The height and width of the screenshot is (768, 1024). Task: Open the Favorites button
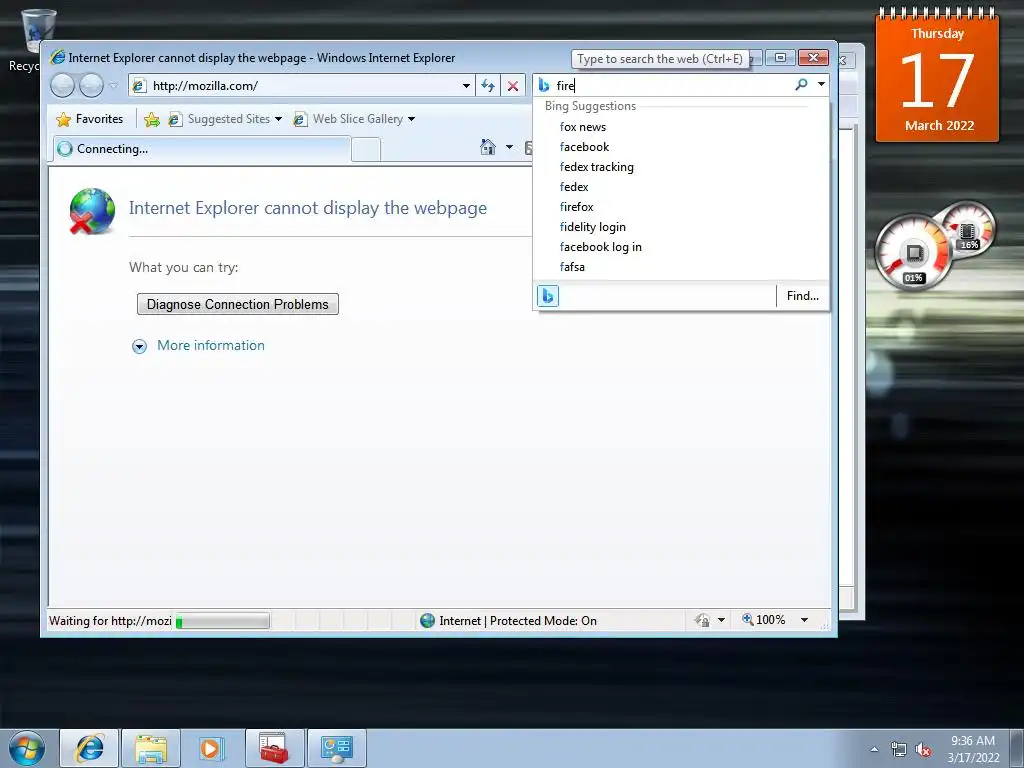(x=90, y=119)
